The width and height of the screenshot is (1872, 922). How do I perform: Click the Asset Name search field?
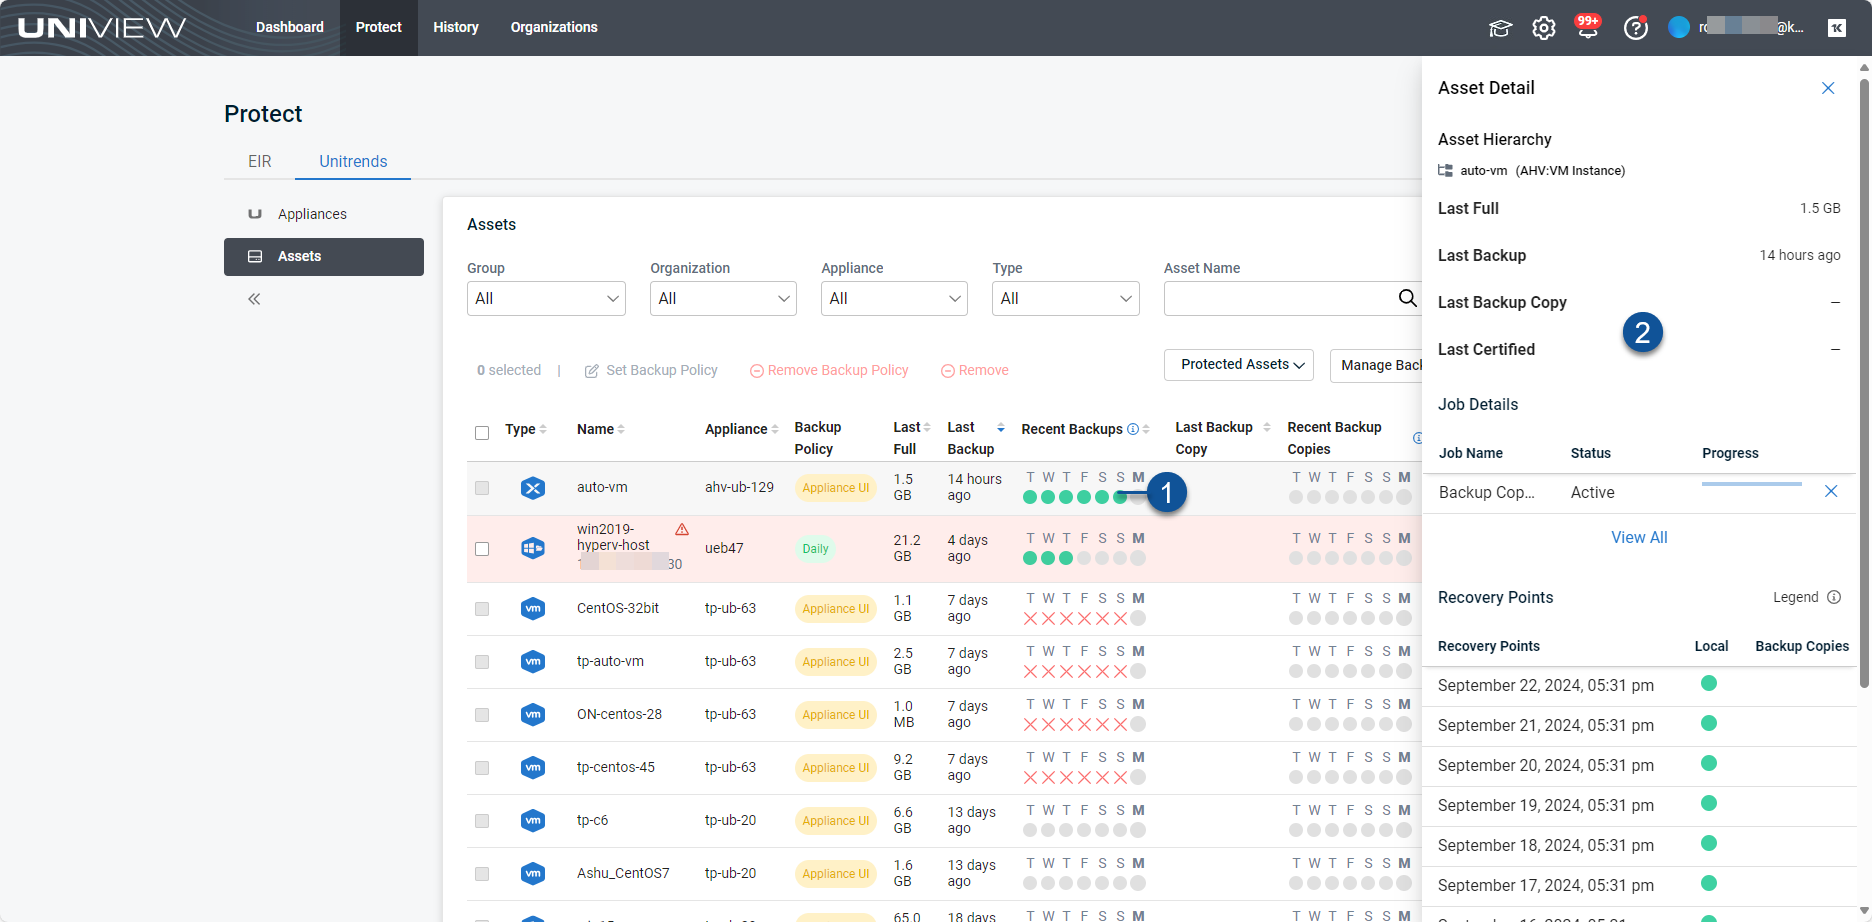[x=1280, y=298]
